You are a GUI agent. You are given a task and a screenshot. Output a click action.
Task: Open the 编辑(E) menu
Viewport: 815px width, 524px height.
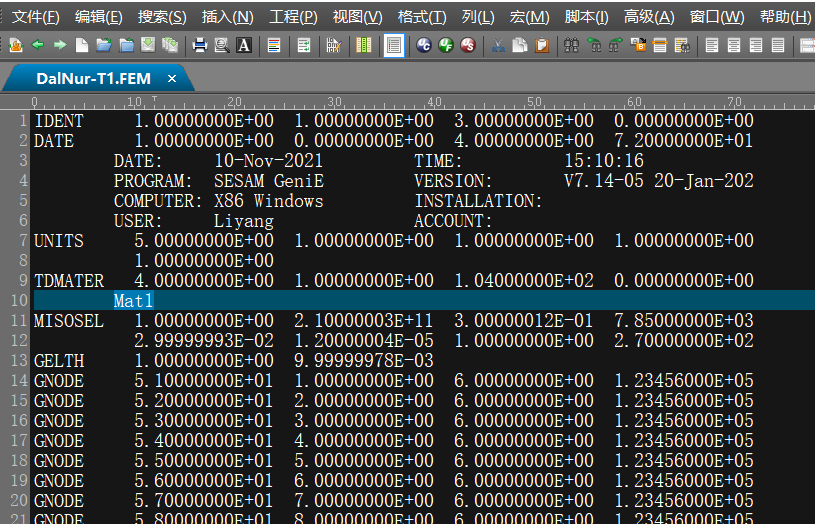tap(99, 17)
